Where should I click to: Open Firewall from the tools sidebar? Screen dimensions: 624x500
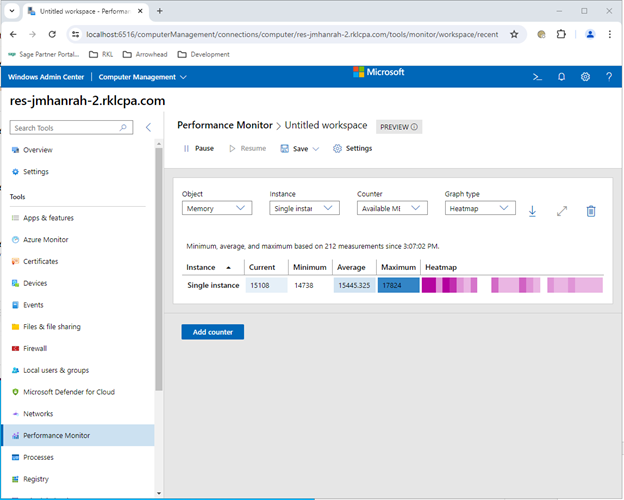(x=36, y=348)
